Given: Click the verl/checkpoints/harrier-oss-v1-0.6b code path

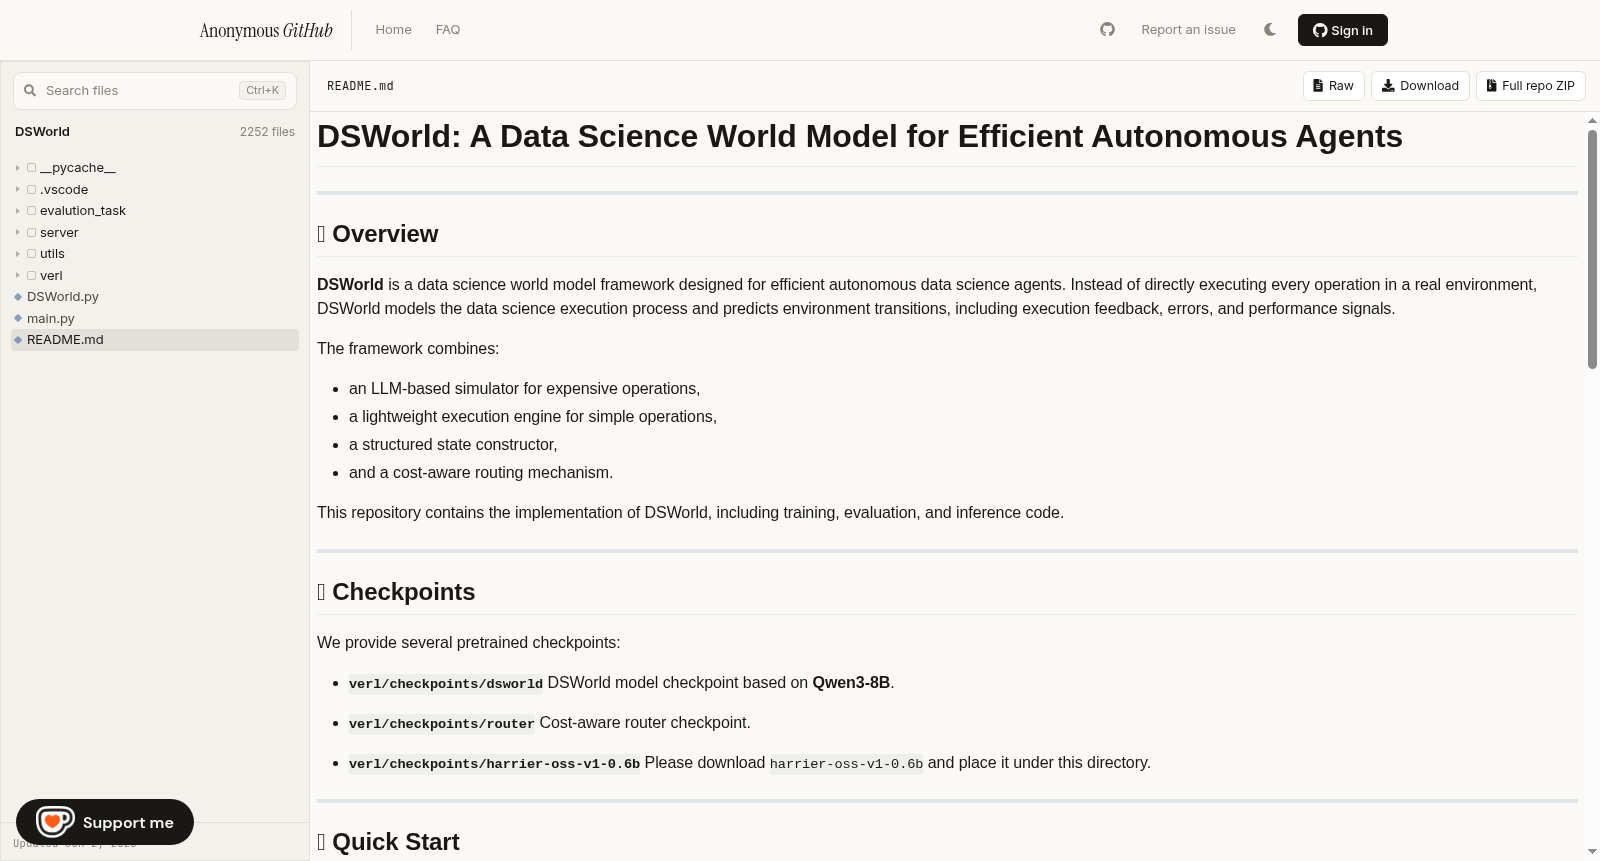Looking at the screenshot, I should 494,764.
